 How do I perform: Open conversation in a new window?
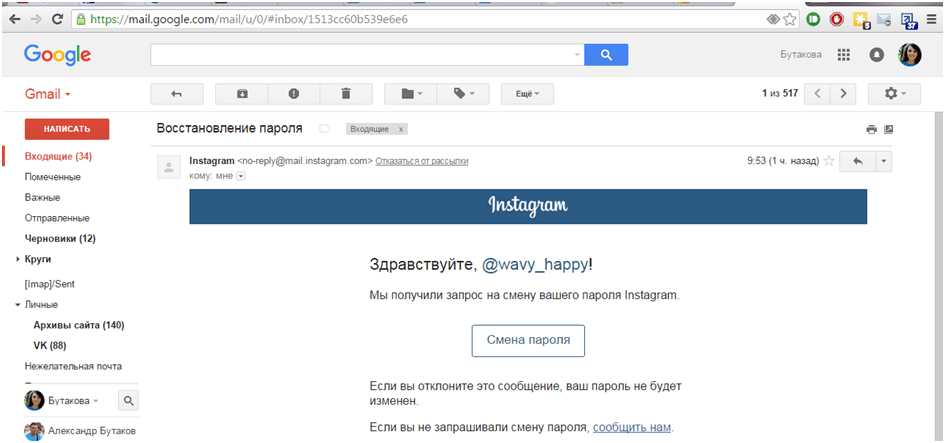pyautogui.click(x=888, y=129)
